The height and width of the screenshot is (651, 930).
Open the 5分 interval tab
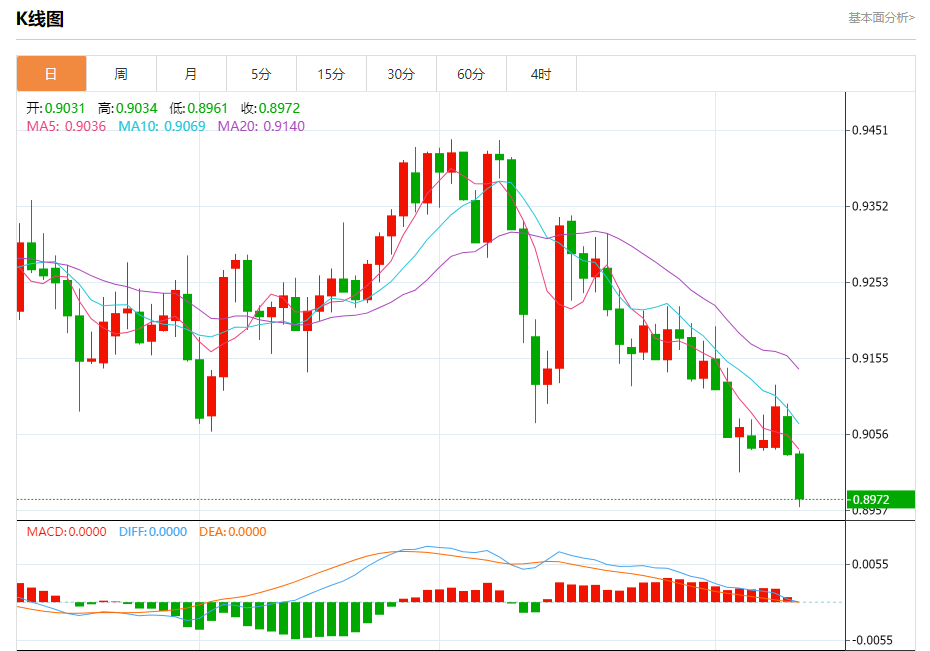(x=262, y=74)
